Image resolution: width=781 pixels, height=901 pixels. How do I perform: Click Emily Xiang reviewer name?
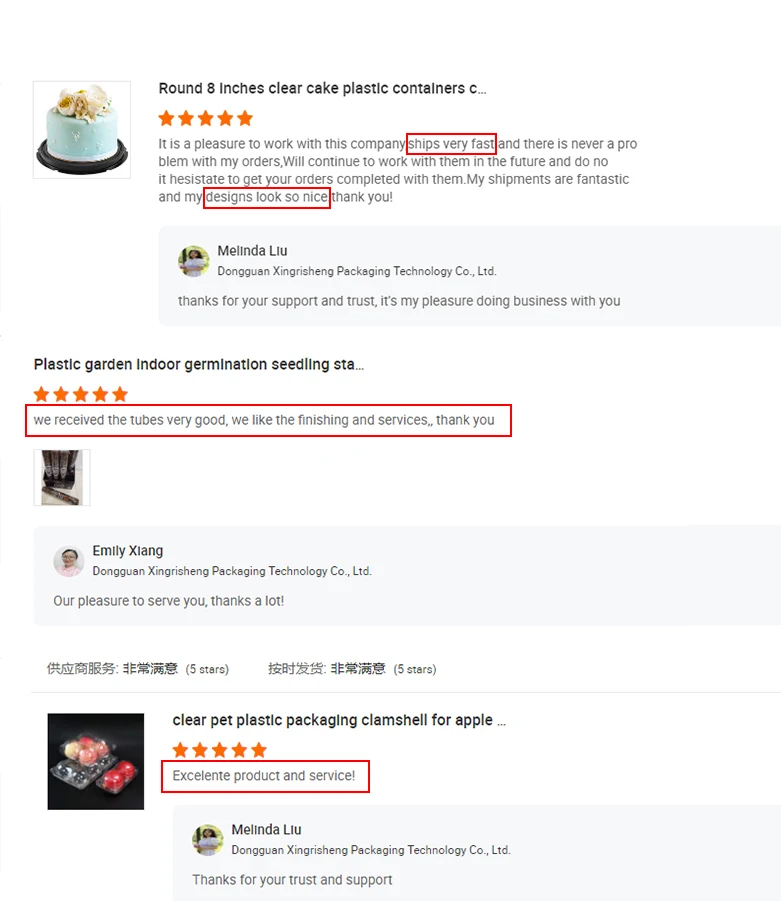point(128,550)
